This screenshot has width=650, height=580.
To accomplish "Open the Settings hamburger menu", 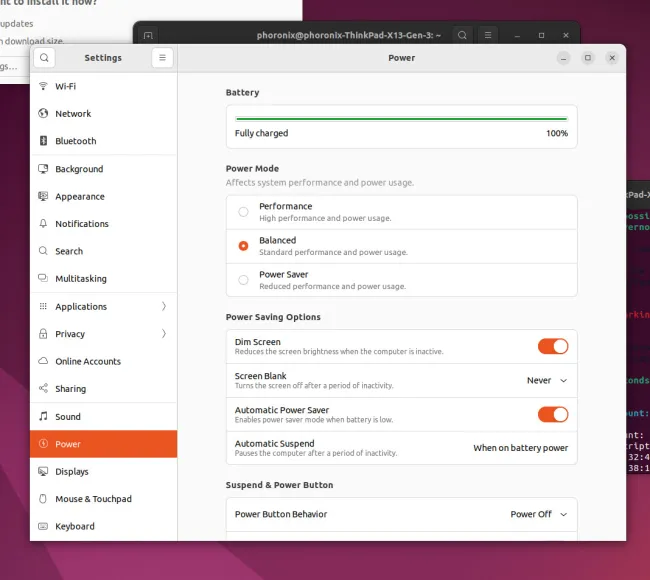I will coord(162,58).
